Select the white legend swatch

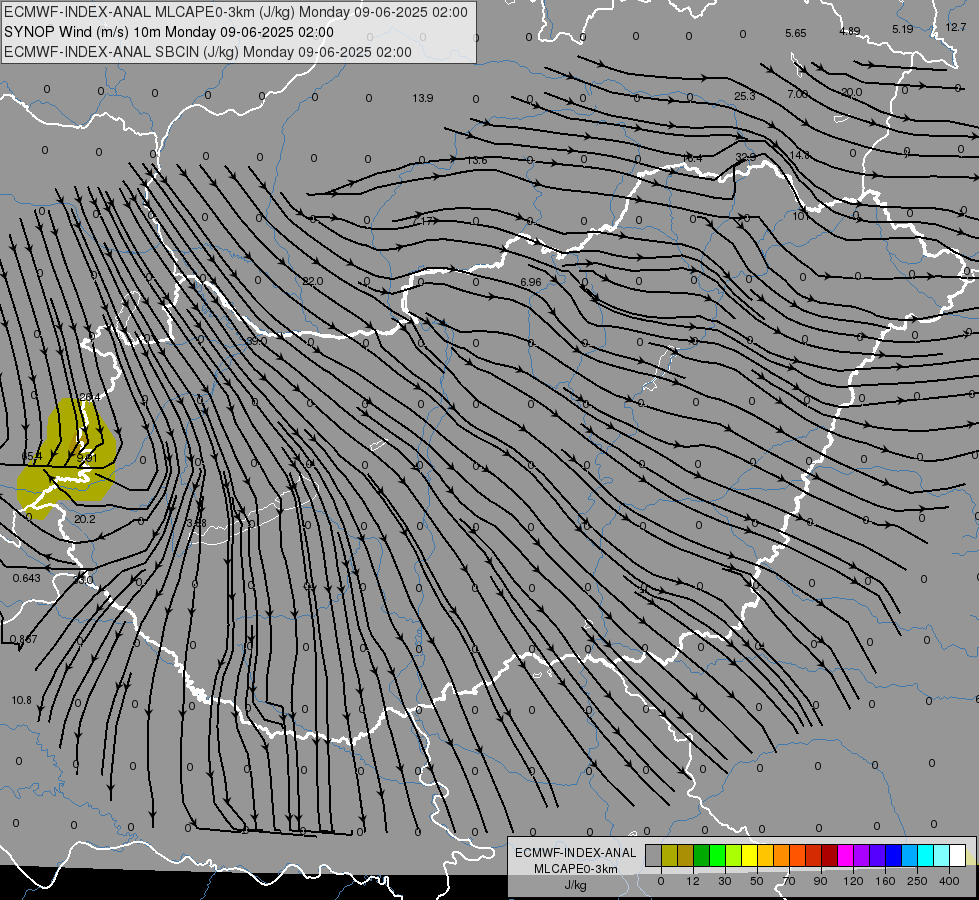pyautogui.click(x=957, y=855)
